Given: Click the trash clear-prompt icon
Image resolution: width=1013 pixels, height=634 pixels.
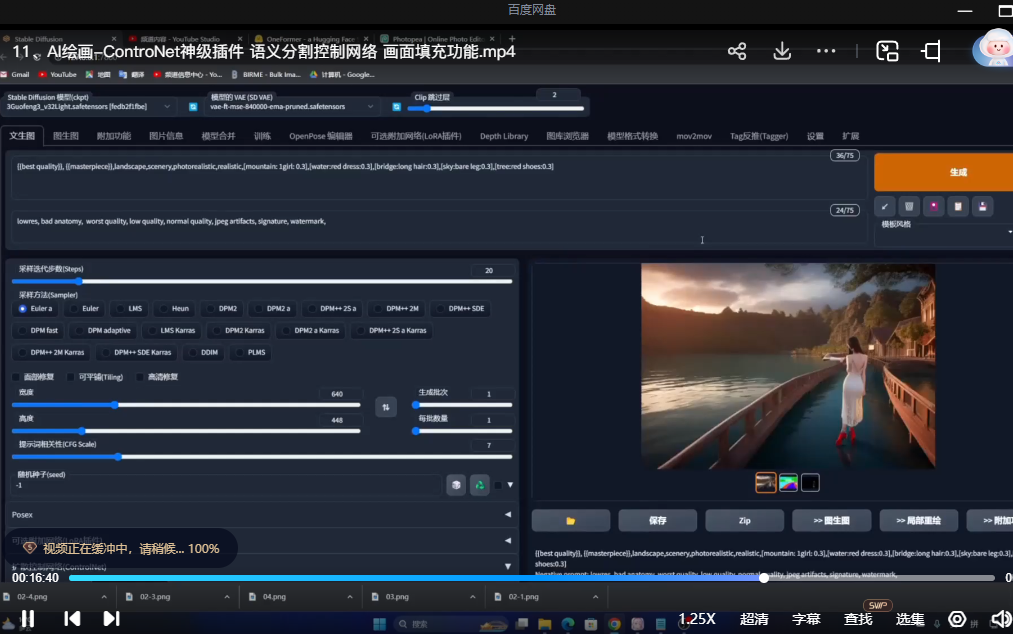Looking at the screenshot, I should (x=909, y=206).
